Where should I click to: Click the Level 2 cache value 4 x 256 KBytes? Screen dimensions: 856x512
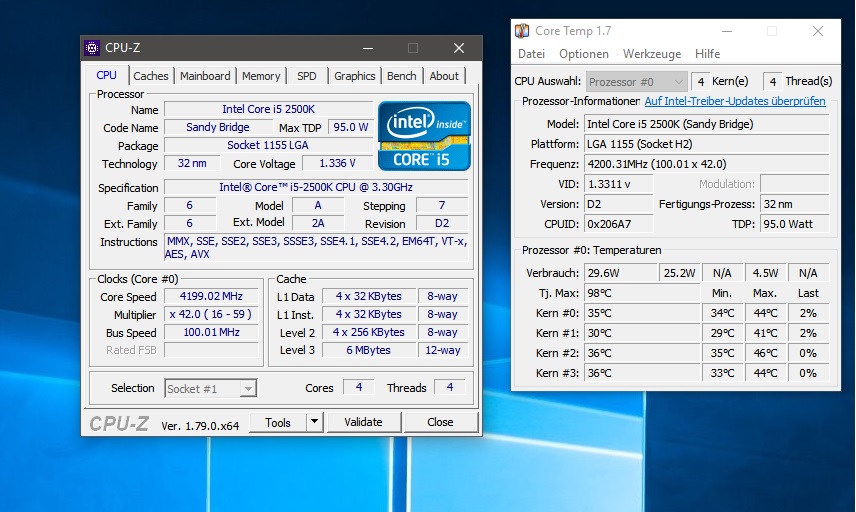369,332
